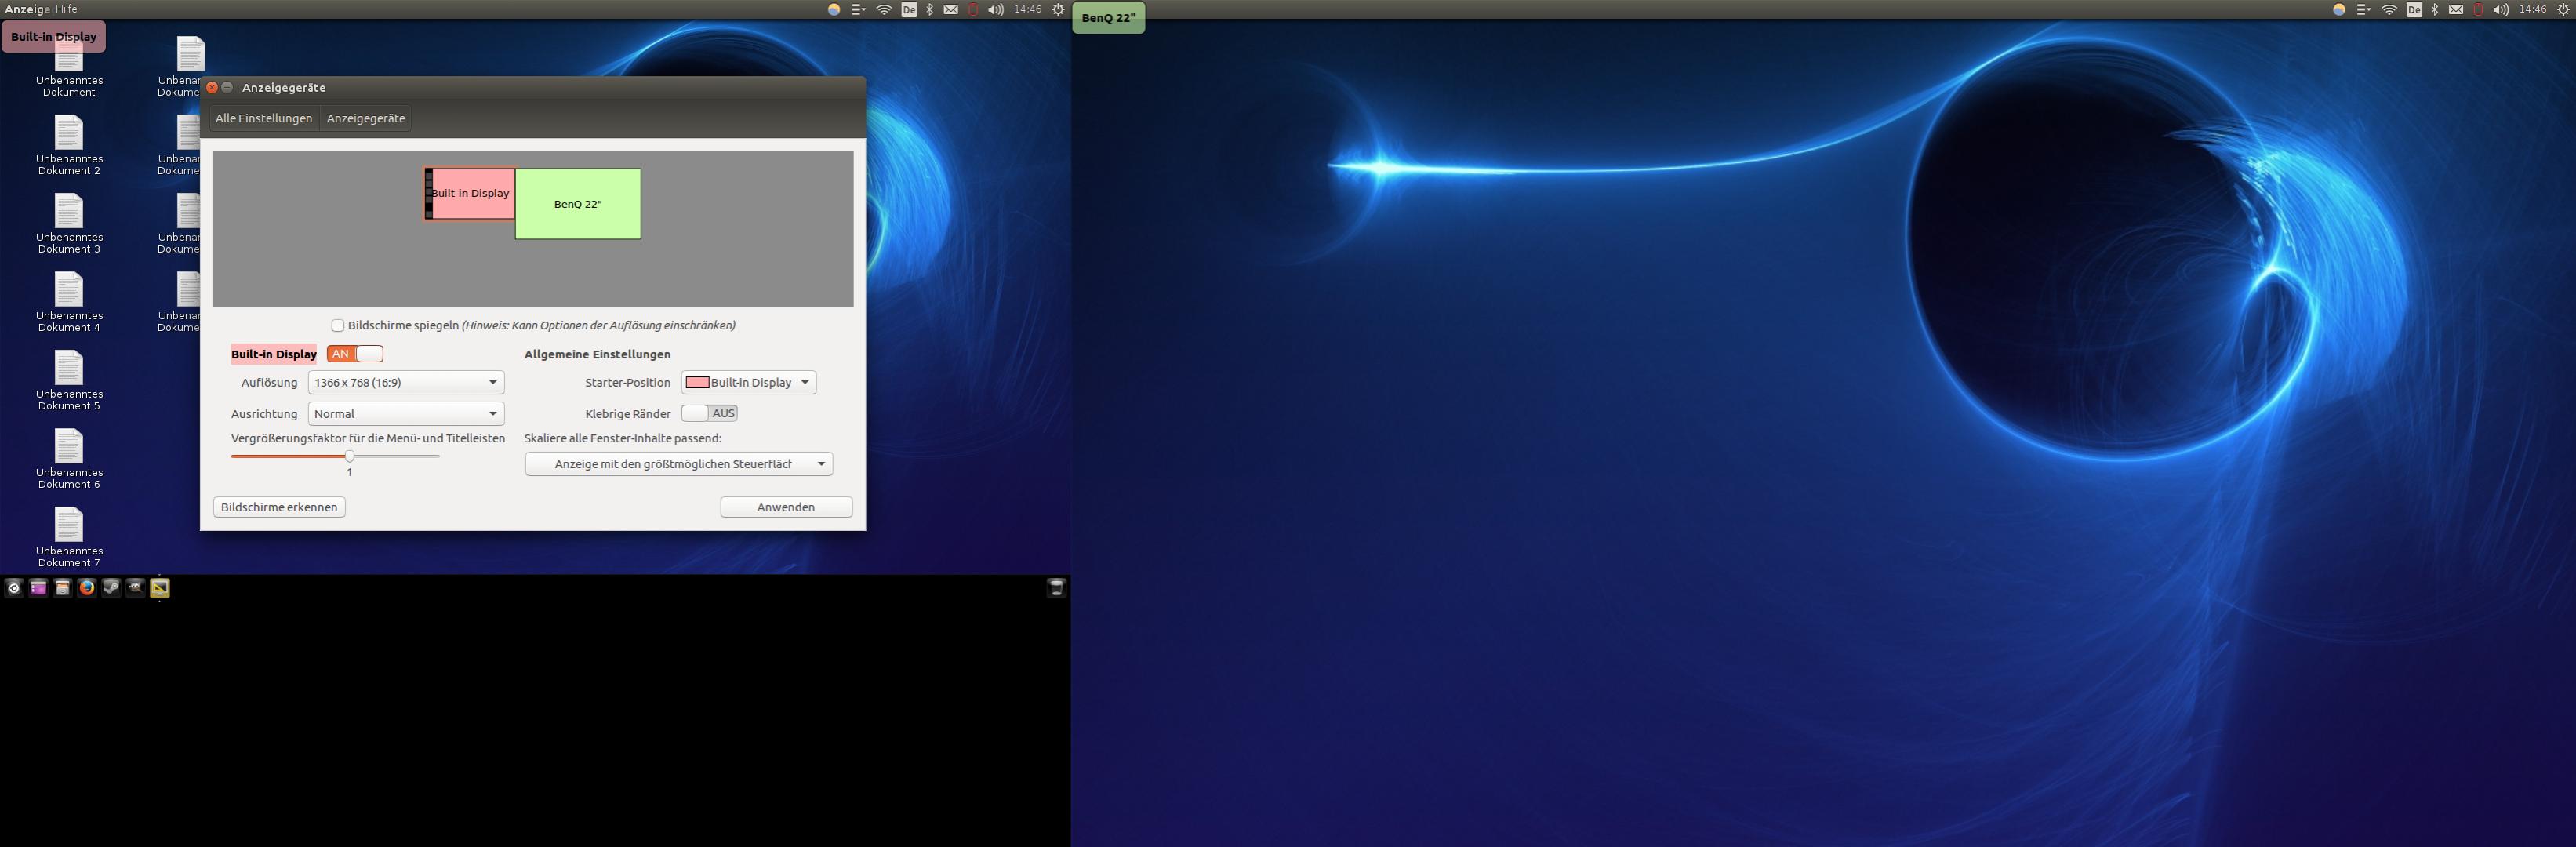2576x847 pixels.
Task: Expand the Ausrichtung orientation dropdown
Action: click(x=405, y=413)
